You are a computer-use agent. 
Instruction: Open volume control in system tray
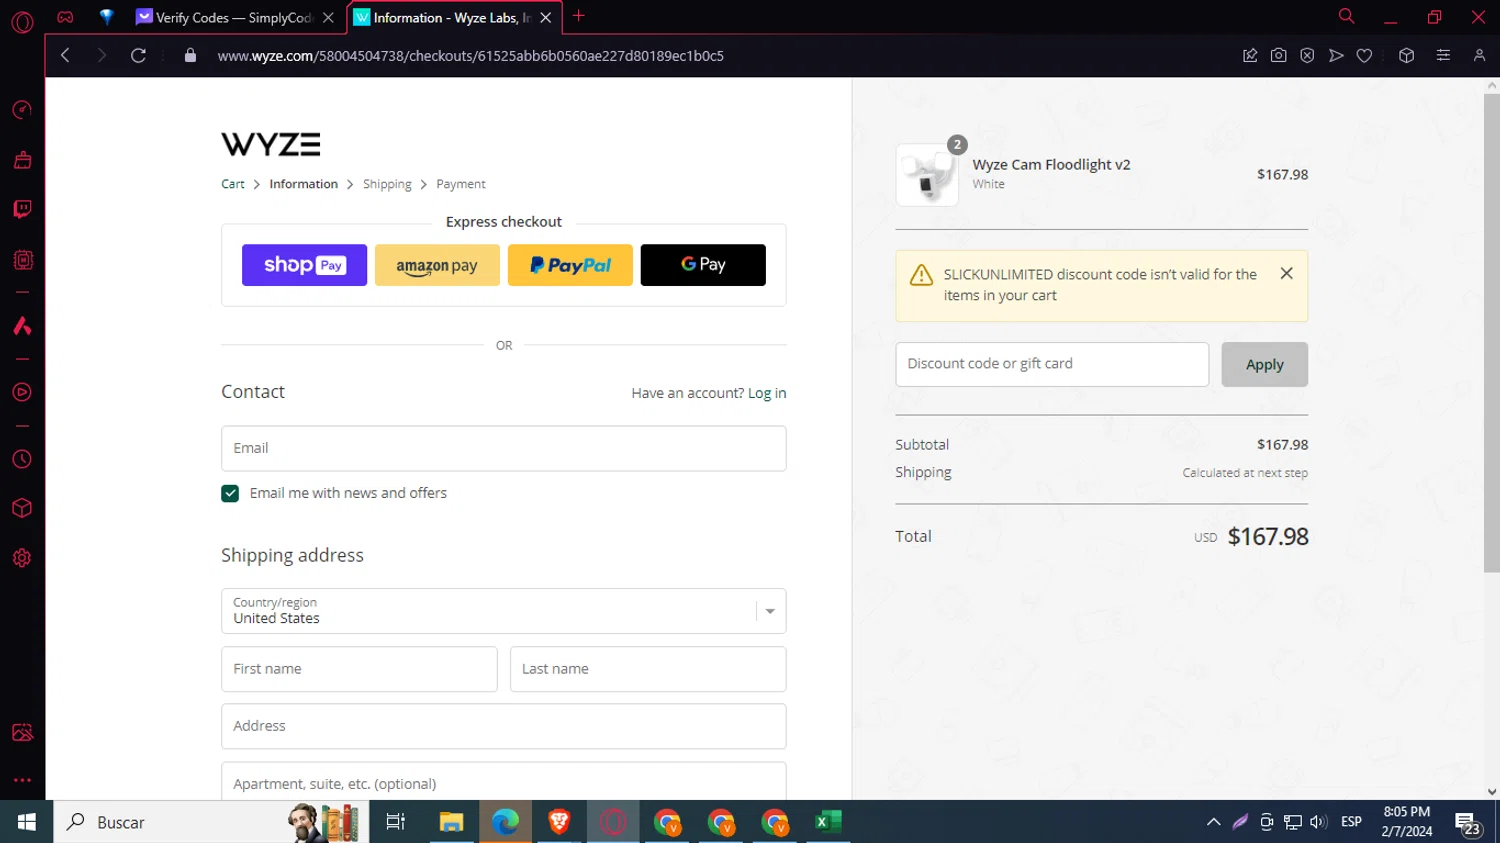tap(1318, 822)
